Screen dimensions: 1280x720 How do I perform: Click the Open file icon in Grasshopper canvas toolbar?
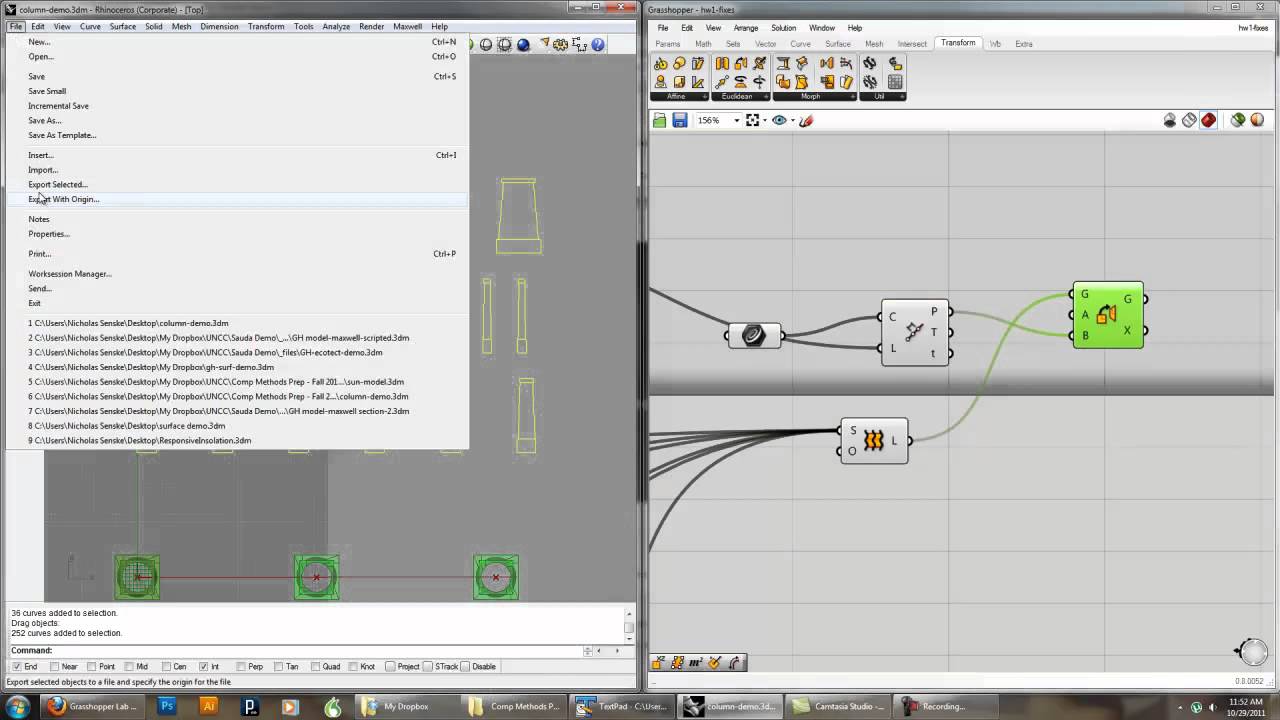[x=660, y=120]
